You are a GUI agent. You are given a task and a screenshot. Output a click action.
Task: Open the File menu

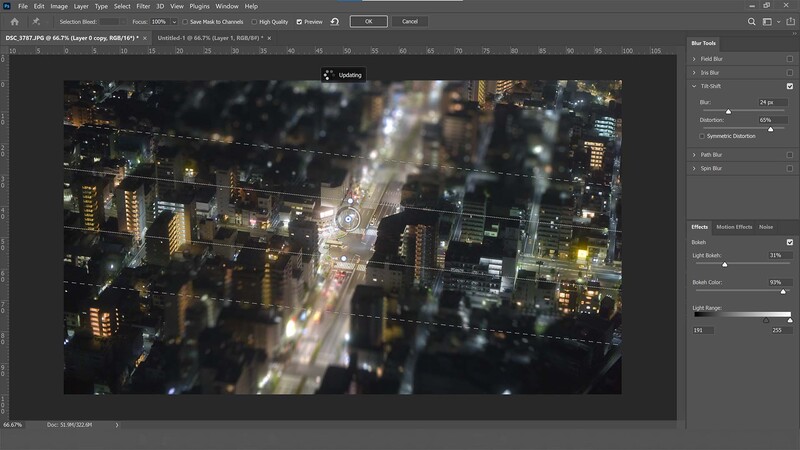click(x=23, y=6)
